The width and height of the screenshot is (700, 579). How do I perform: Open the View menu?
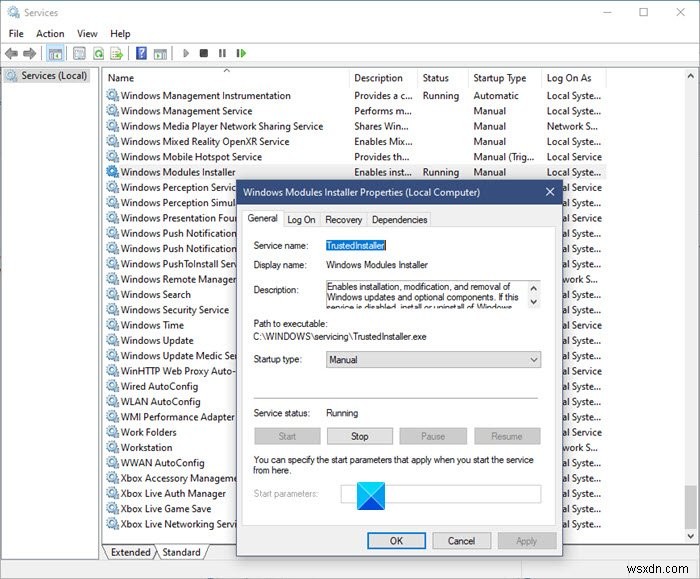pyautogui.click(x=87, y=33)
